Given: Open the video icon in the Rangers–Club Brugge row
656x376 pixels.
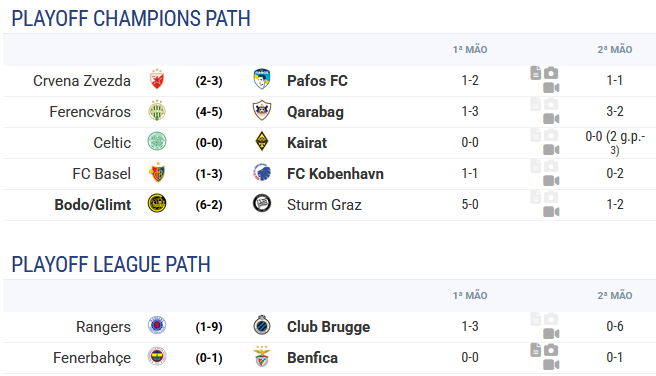Looking at the screenshot, I should [x=551, y=334].
